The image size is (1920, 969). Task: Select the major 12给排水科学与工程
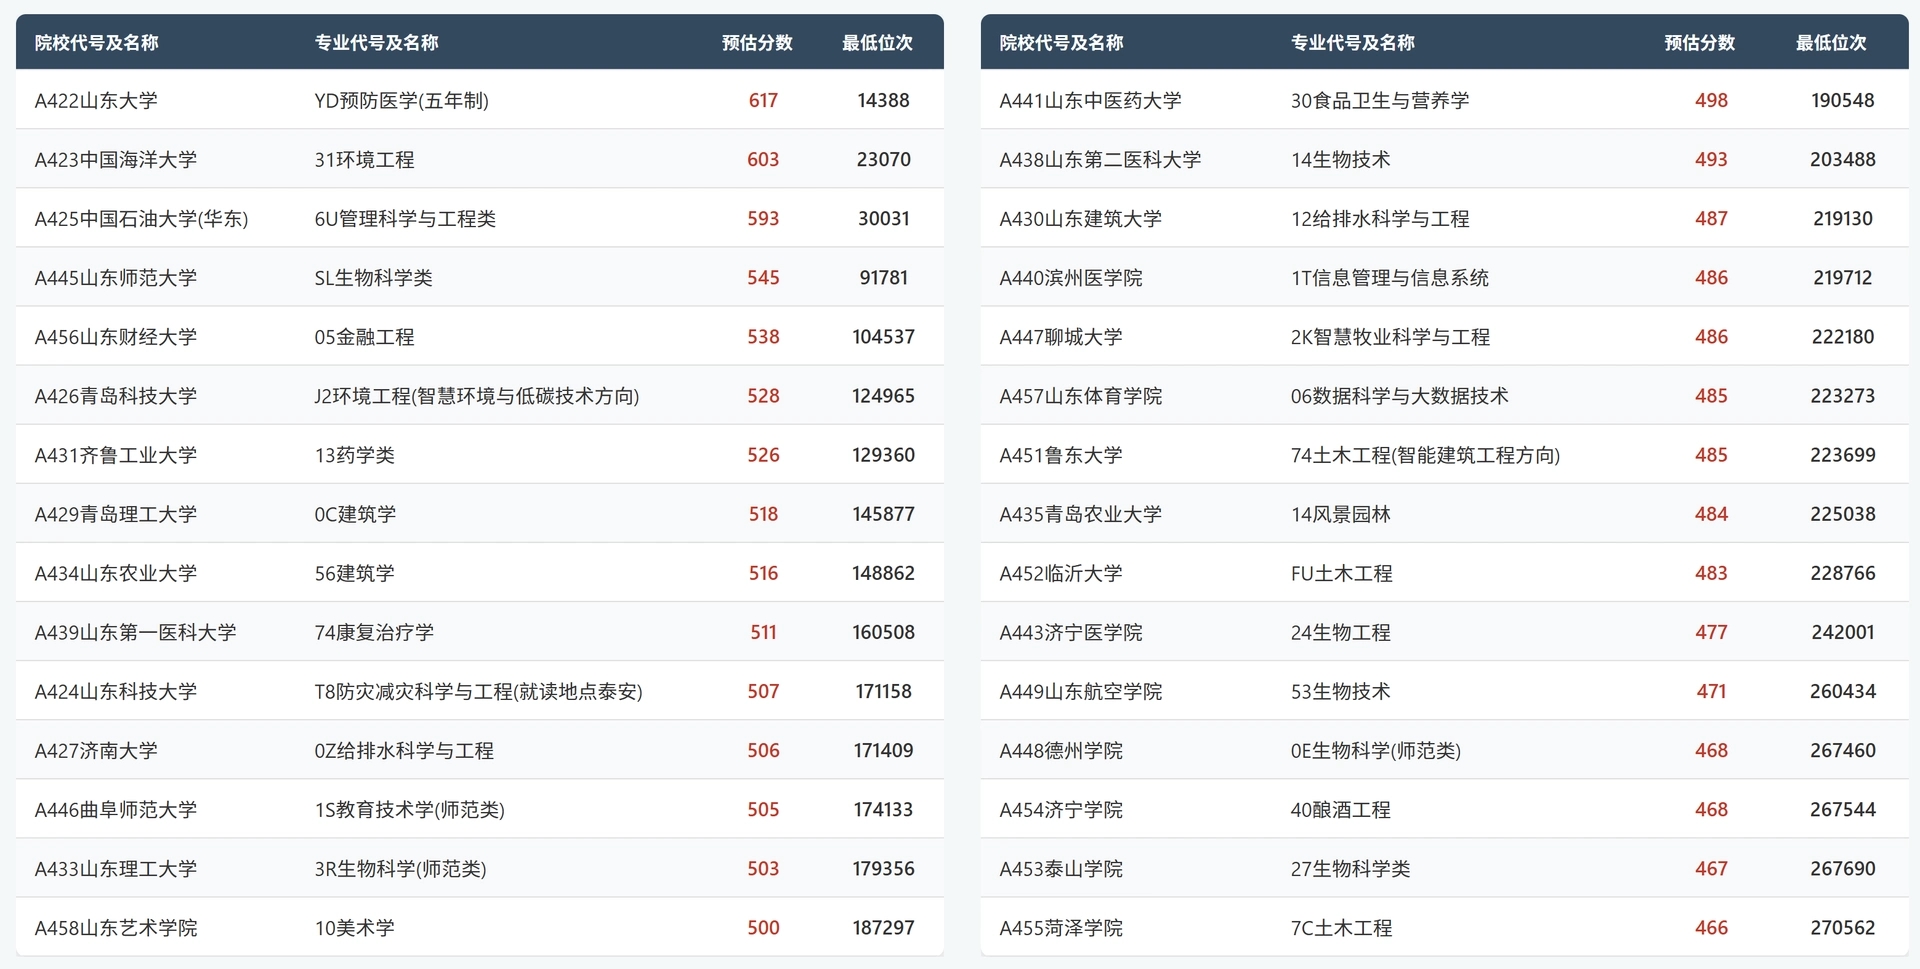(x=1380, y=218)
